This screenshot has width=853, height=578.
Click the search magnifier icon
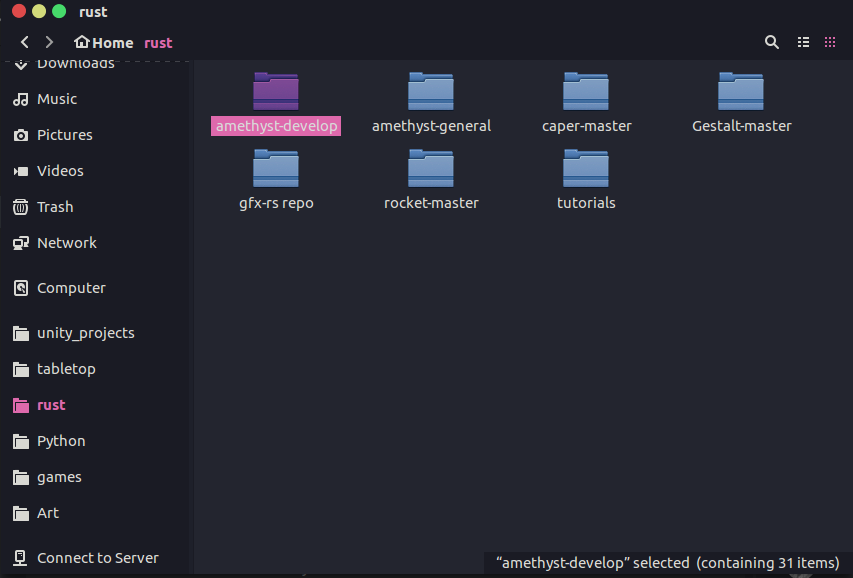coord(771,43)
